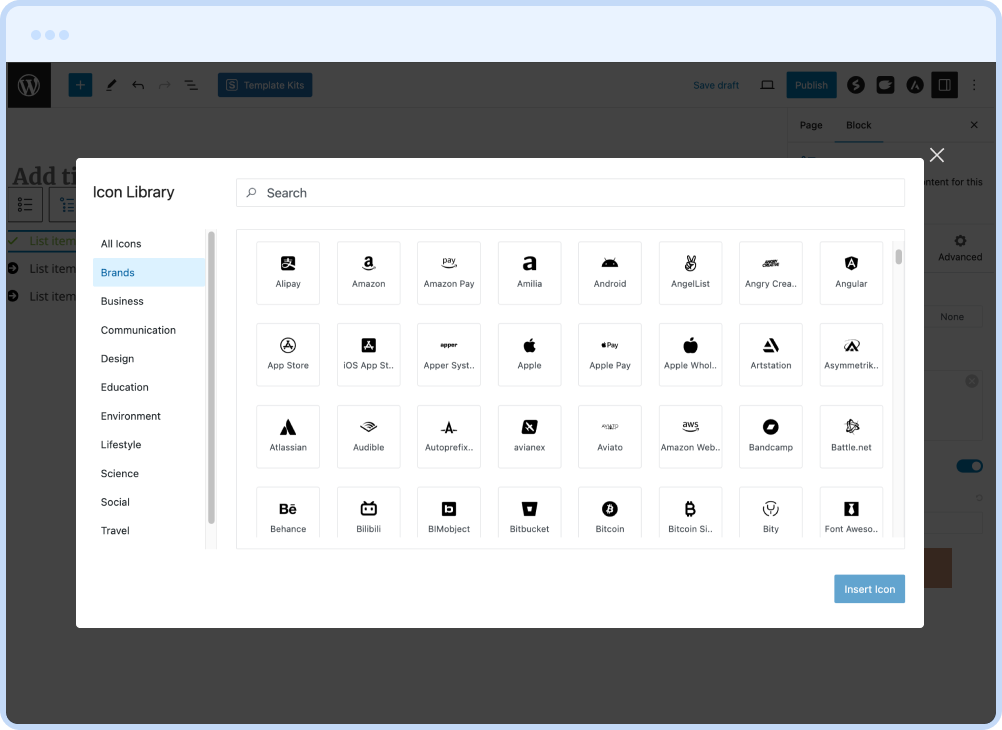Focus the icon library Search field
Screen dimensions: 1002x730
570,192
